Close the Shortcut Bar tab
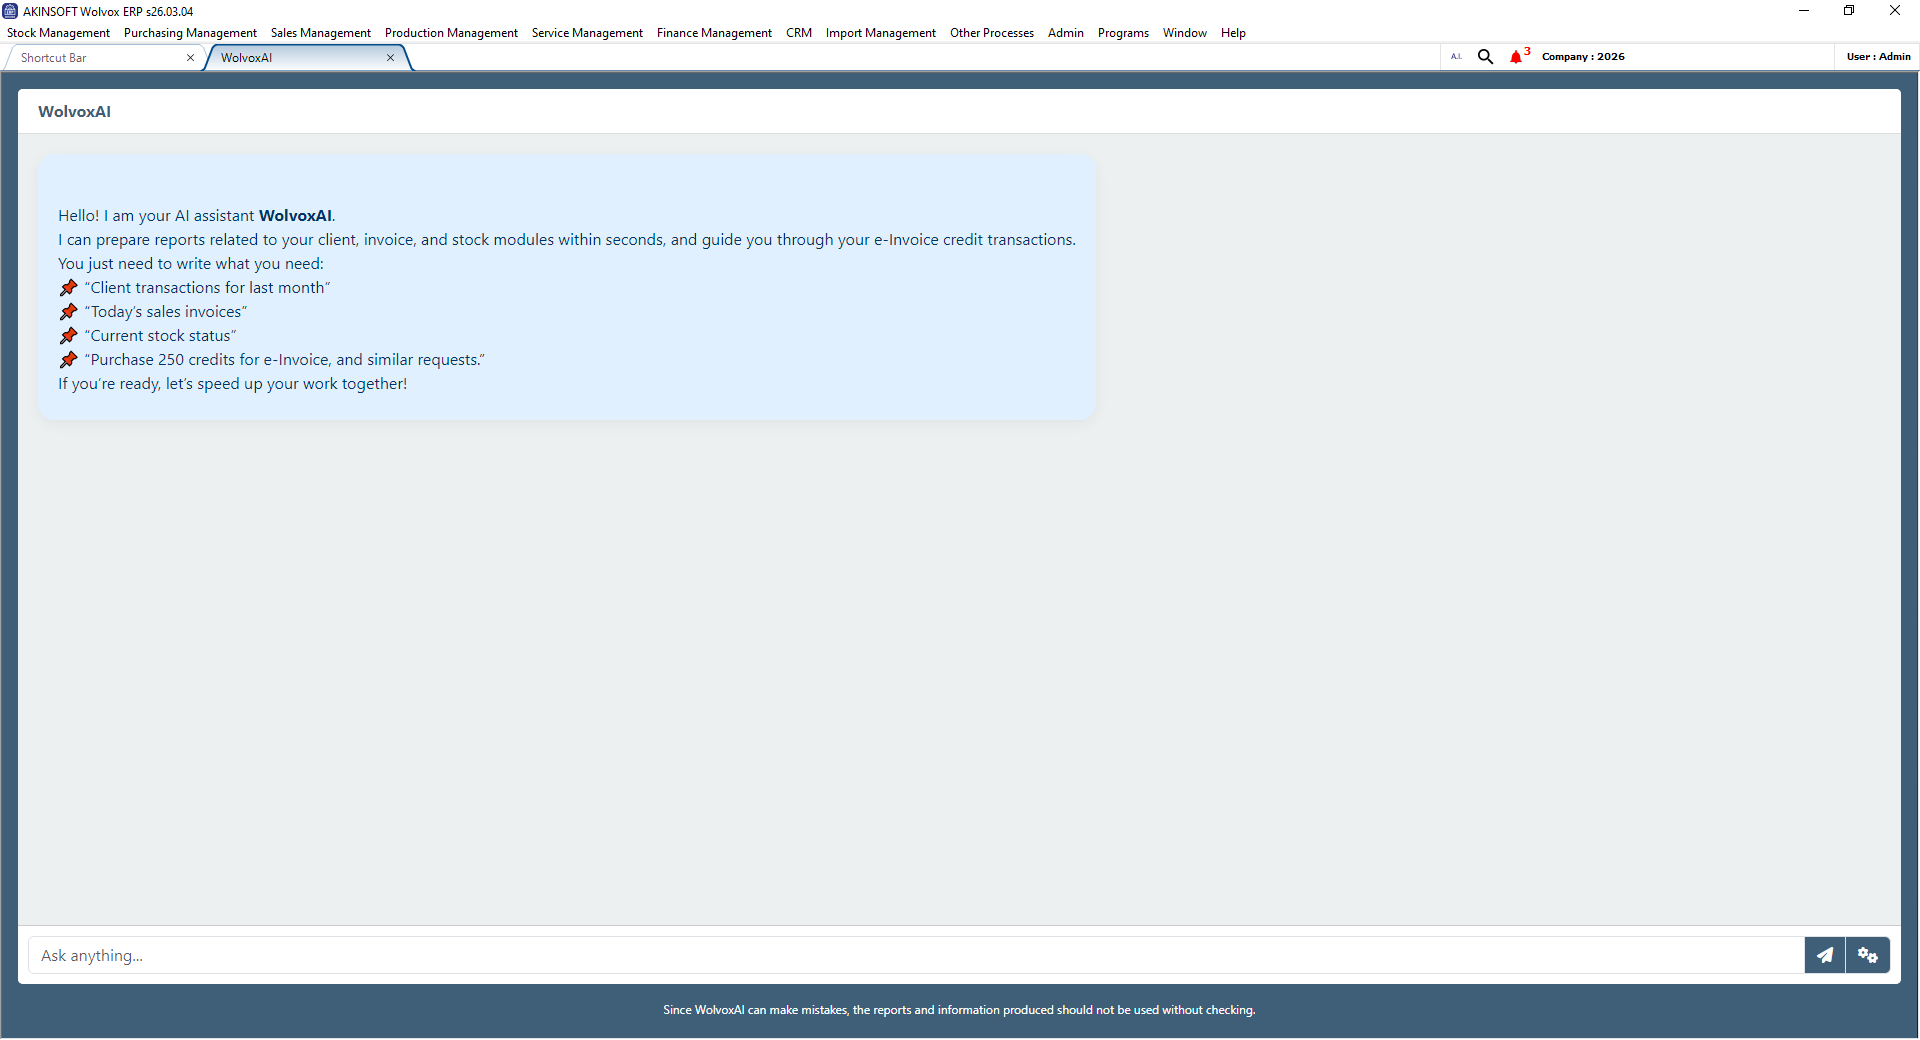 tap(190, 58)
